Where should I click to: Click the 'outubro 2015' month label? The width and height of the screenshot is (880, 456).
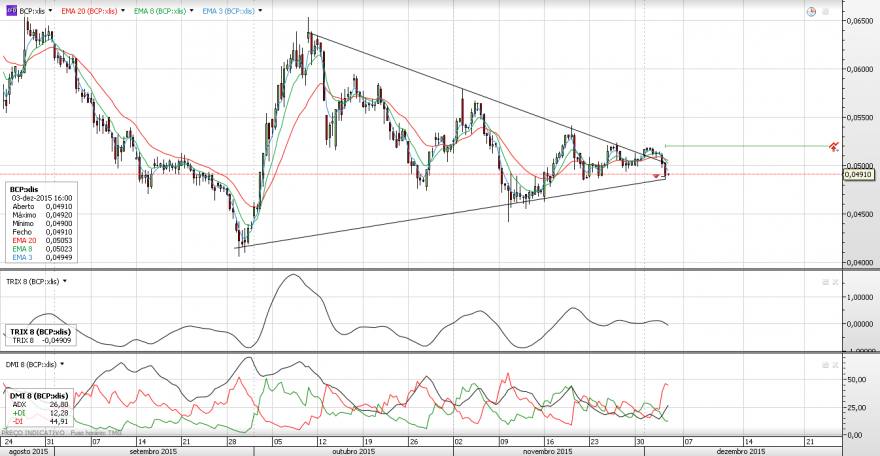(354, 452)
